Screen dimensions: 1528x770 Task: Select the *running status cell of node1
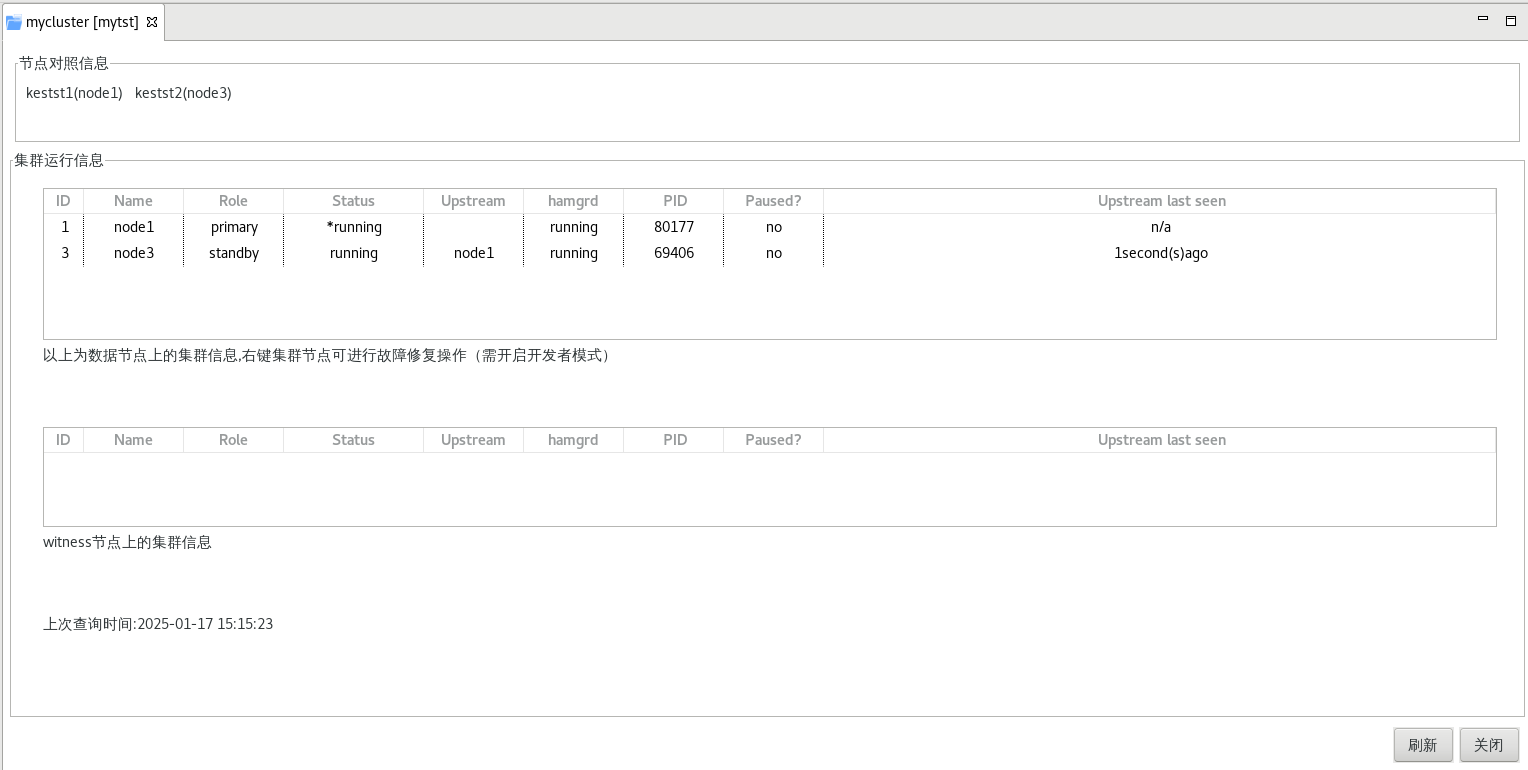coord(354,227)
